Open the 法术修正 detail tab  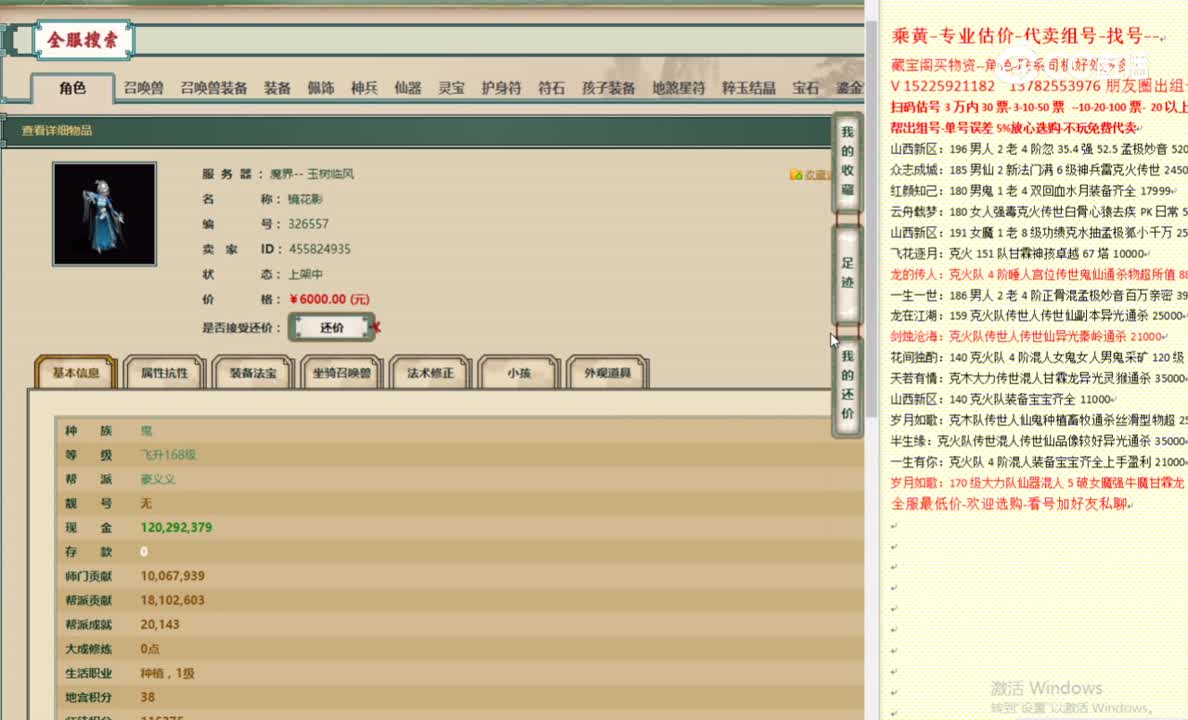430,373
